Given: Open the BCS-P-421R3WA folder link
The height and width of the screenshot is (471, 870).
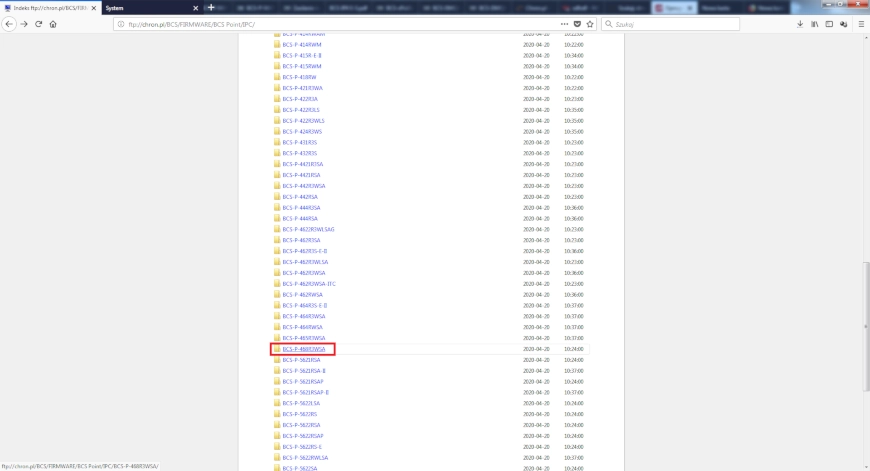Looking at the screenshot, I should pyautogui.click(x=302, y=88).
